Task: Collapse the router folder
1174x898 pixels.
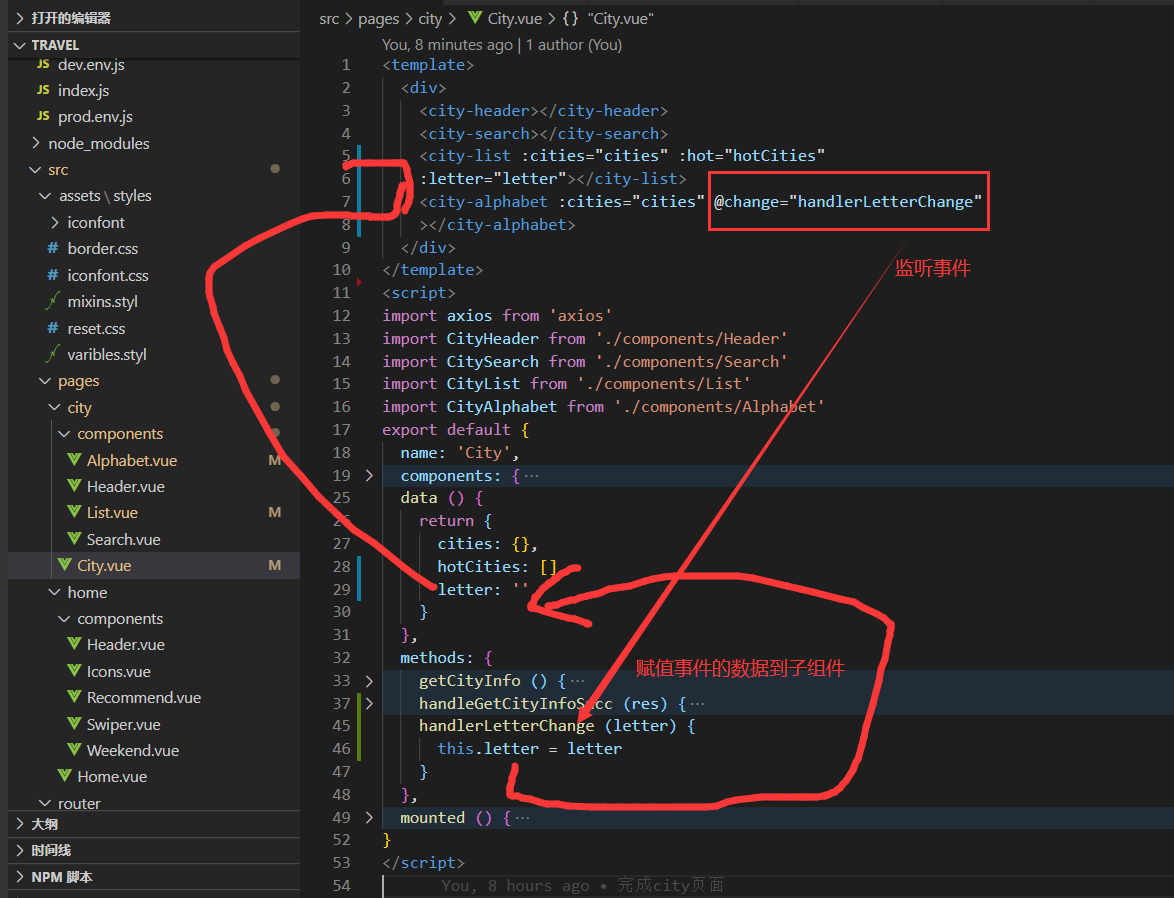Action: point(45,803)
